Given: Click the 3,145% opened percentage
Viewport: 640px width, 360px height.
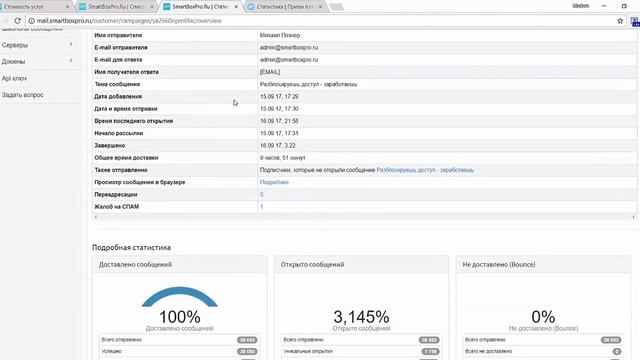Looking at the screenshot, I should click(x=362, y=317).
